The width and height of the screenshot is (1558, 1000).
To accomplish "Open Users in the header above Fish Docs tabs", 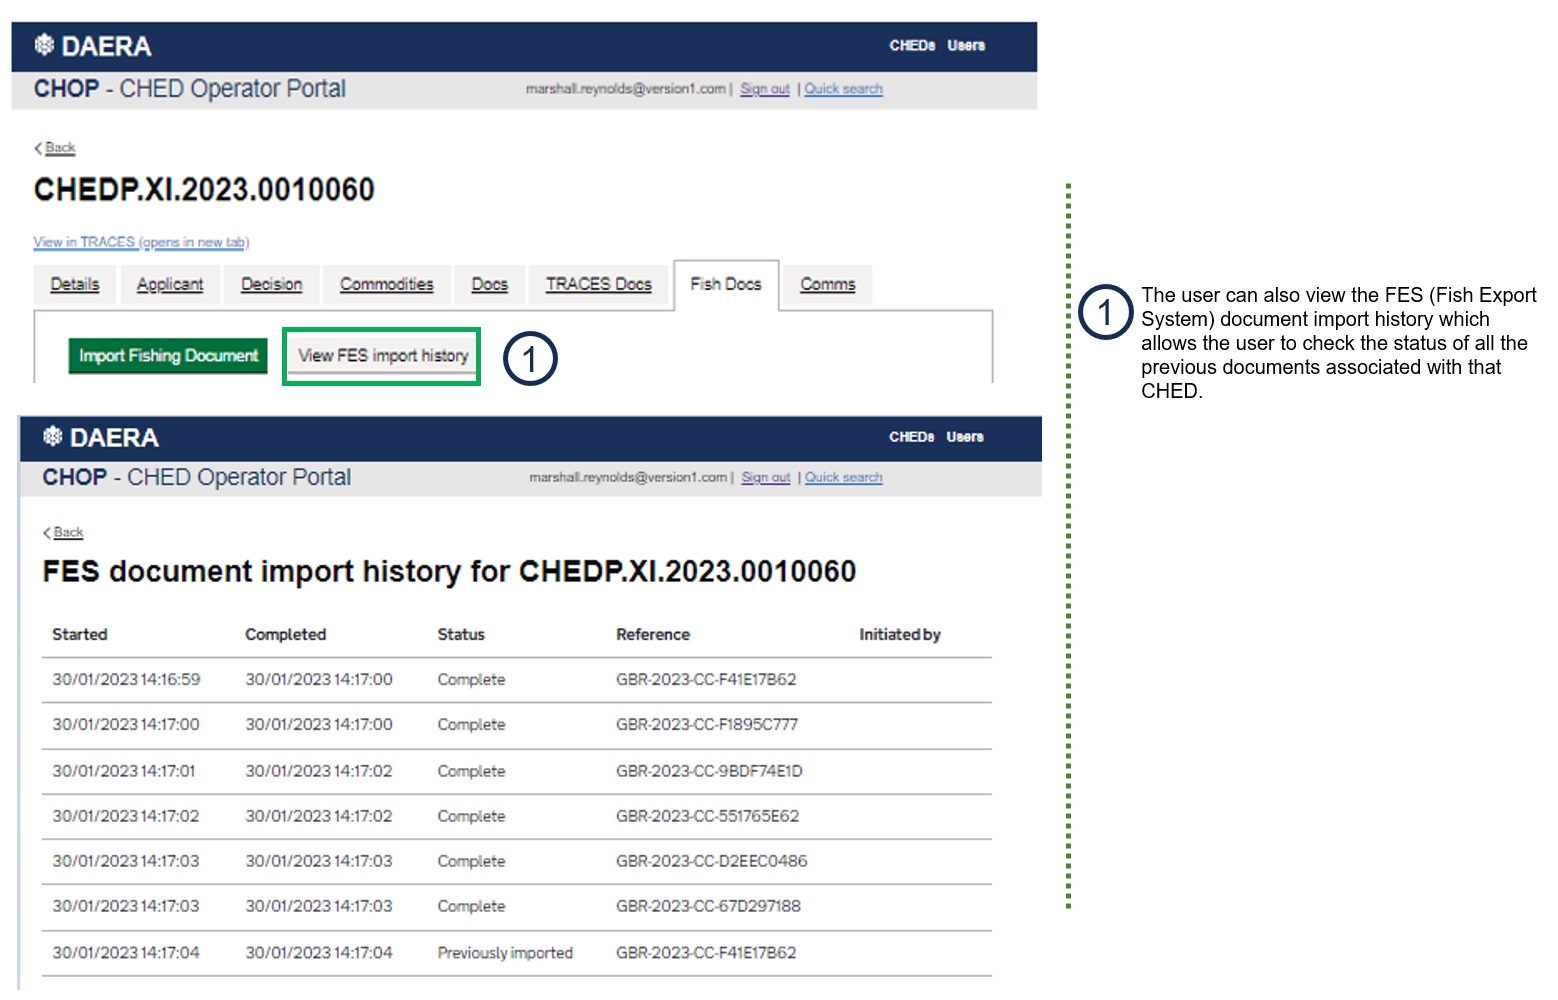I will 966,45.
